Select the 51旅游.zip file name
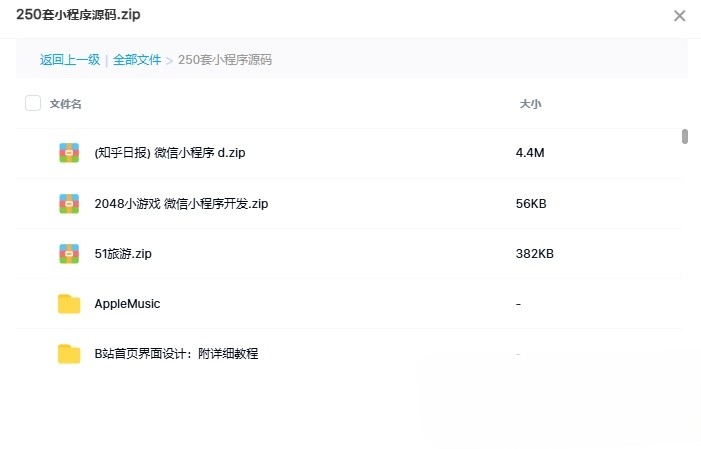The height and width of the screenshot is (449, 701). pyautogui.click(x=123, y=254)
